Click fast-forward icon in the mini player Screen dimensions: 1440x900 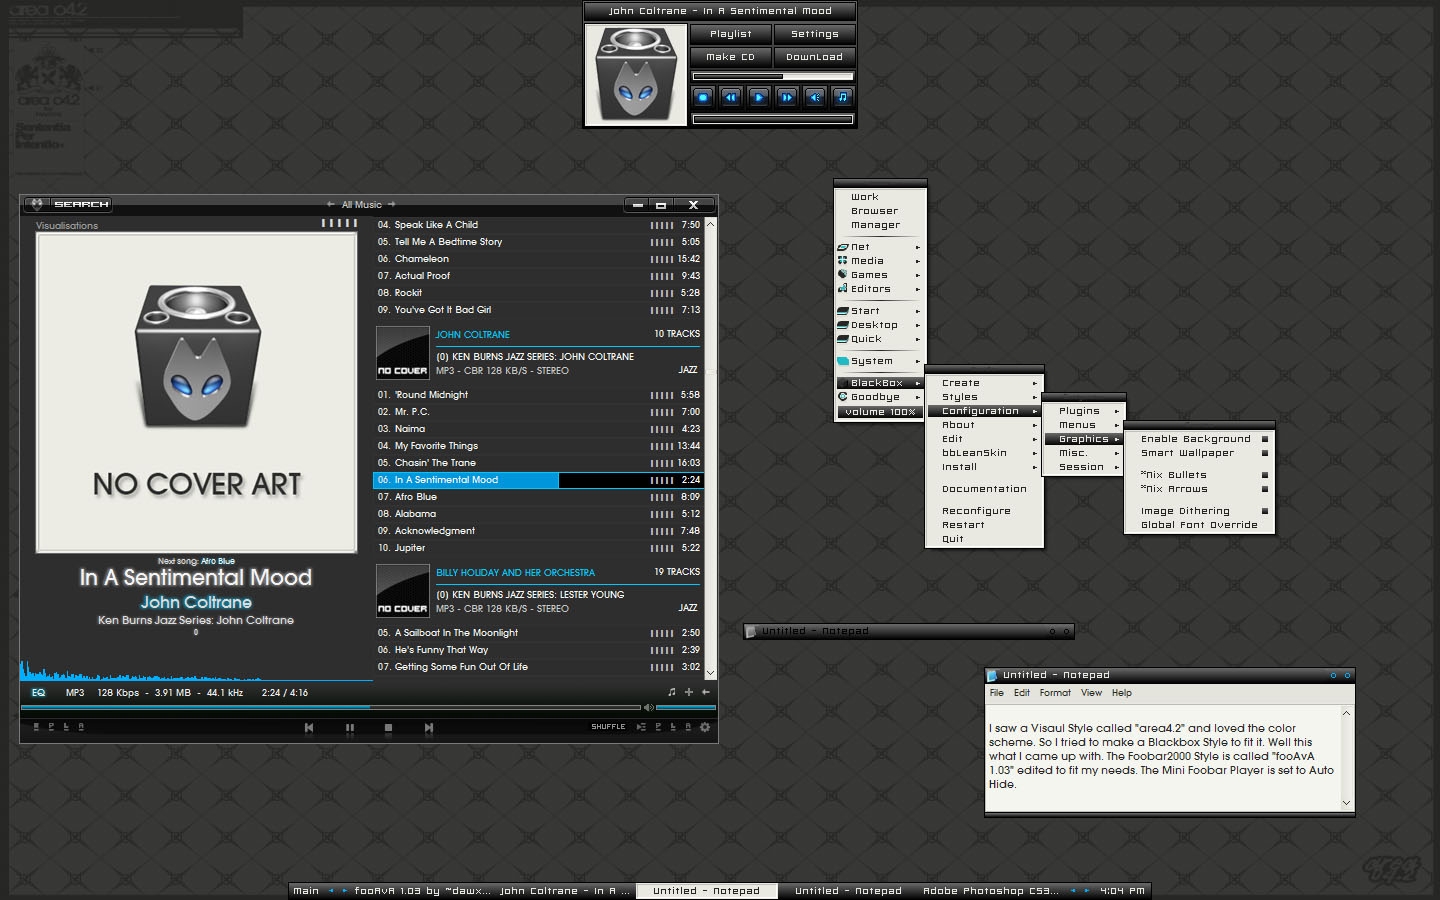(x=787, y=97)
